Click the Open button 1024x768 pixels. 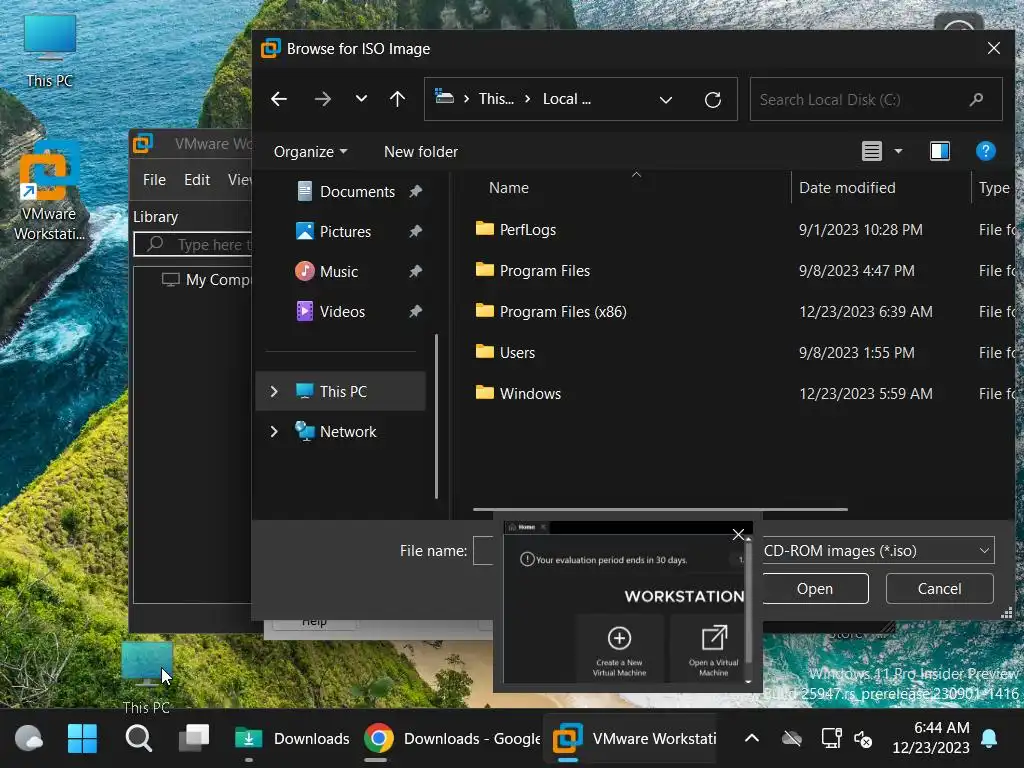(815, 588)
